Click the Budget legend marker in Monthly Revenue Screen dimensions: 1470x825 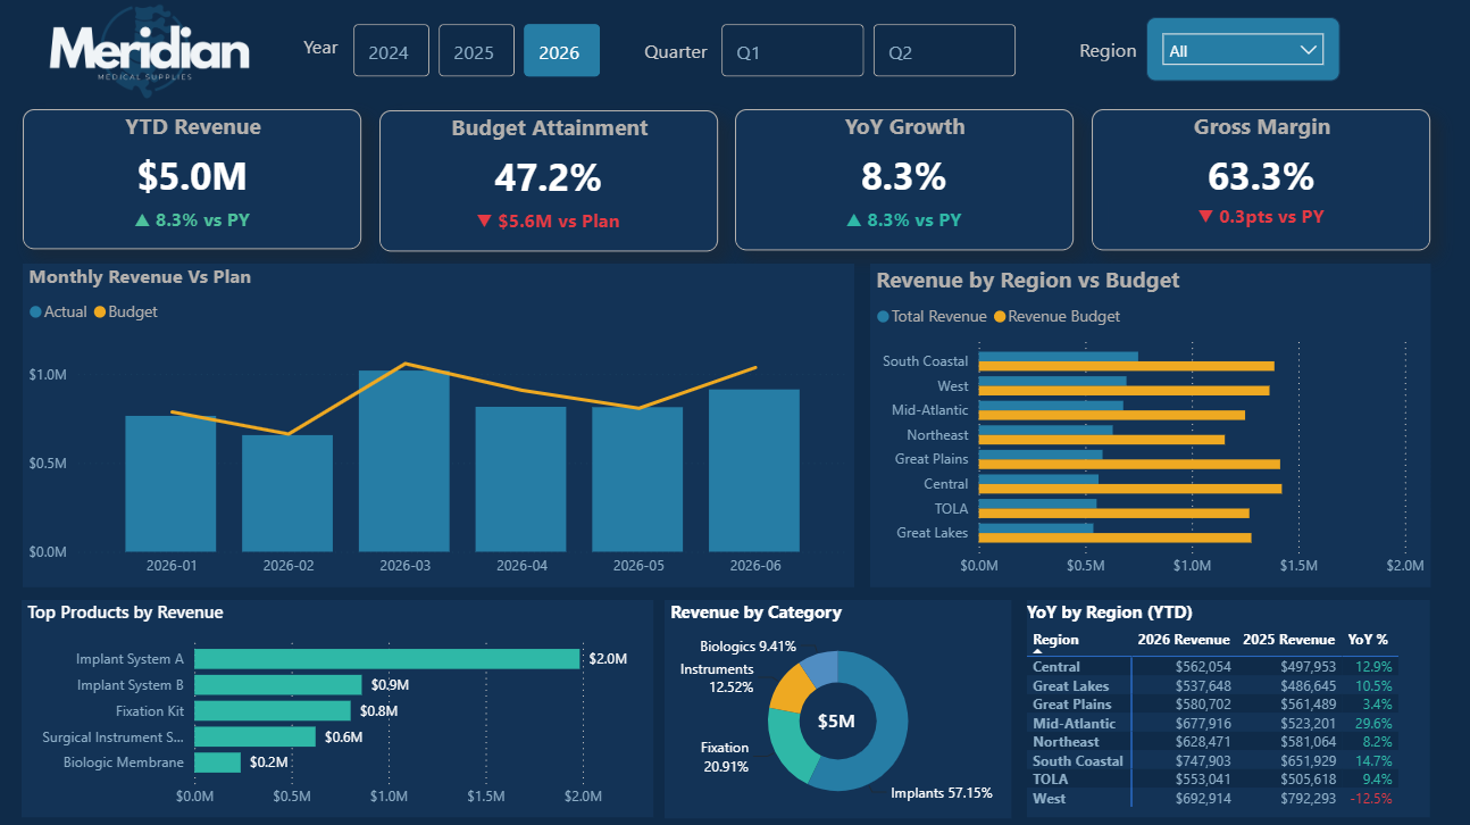point(100,312)
